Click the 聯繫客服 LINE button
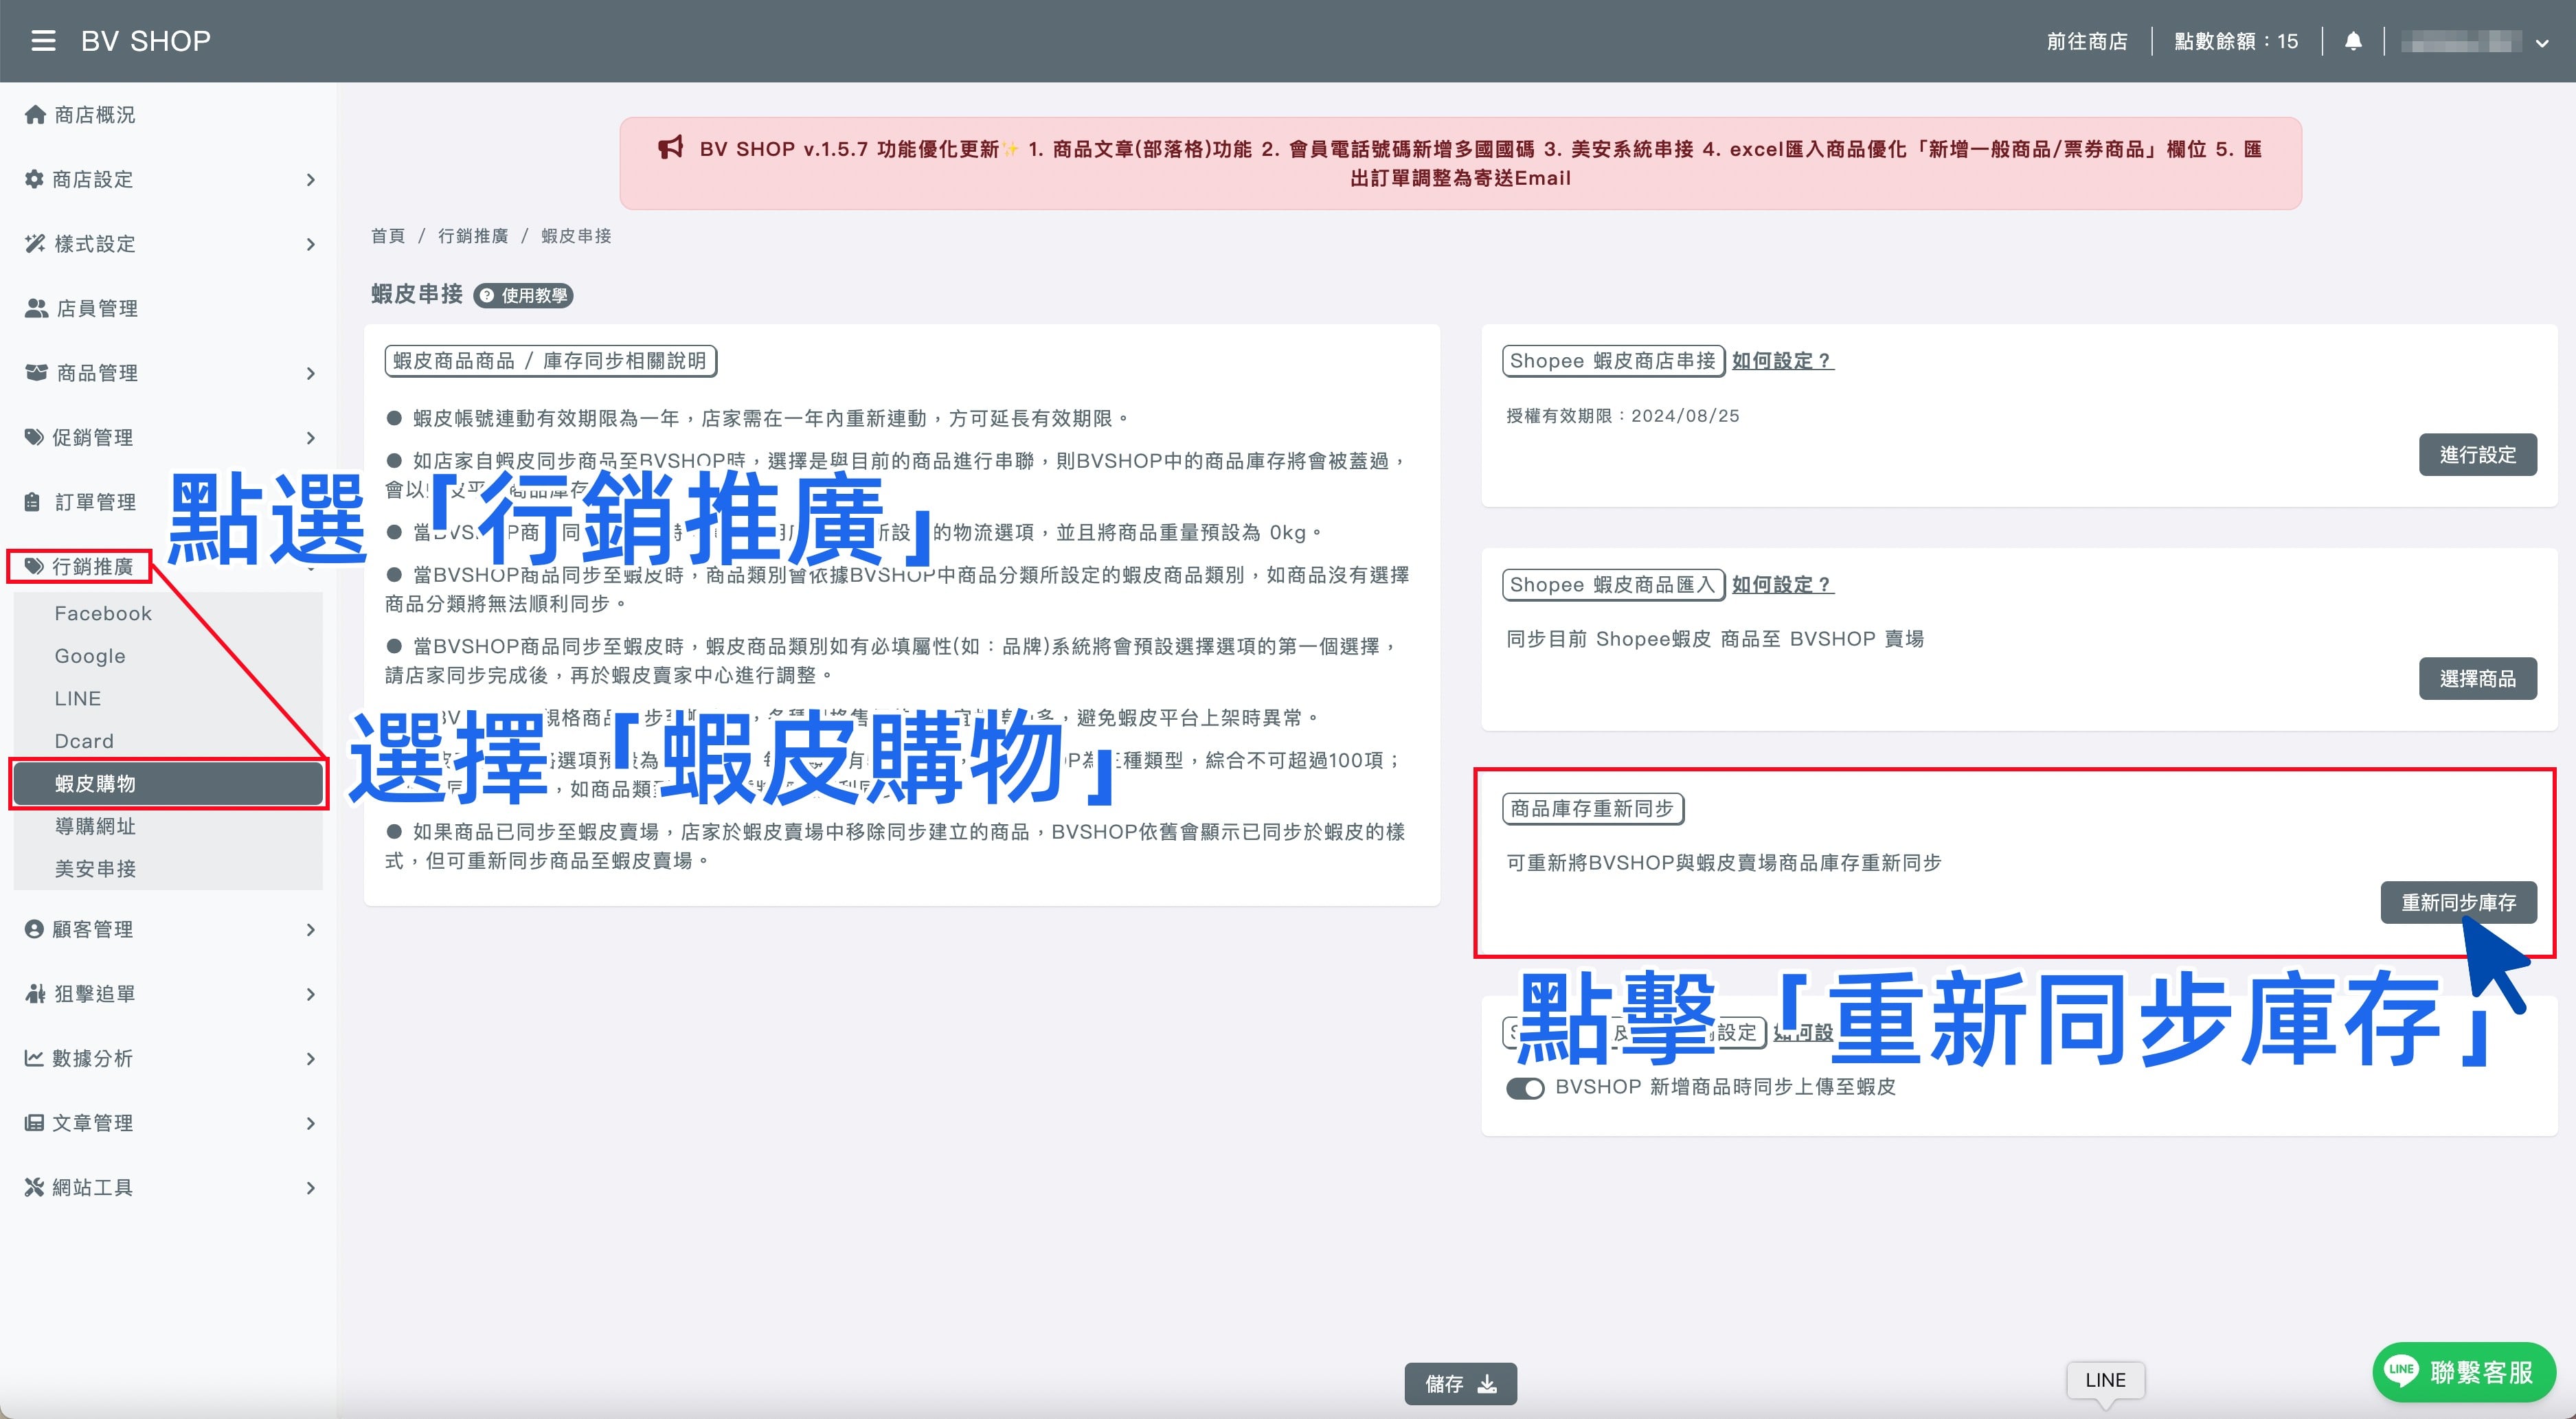The width and height of the screenshot is (2576, 1419). coord(2463,1371)
